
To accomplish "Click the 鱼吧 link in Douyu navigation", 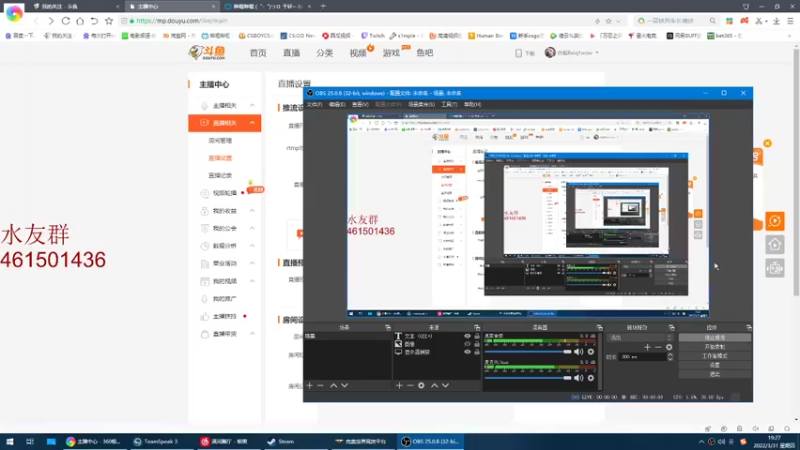I will click(424, 53).
